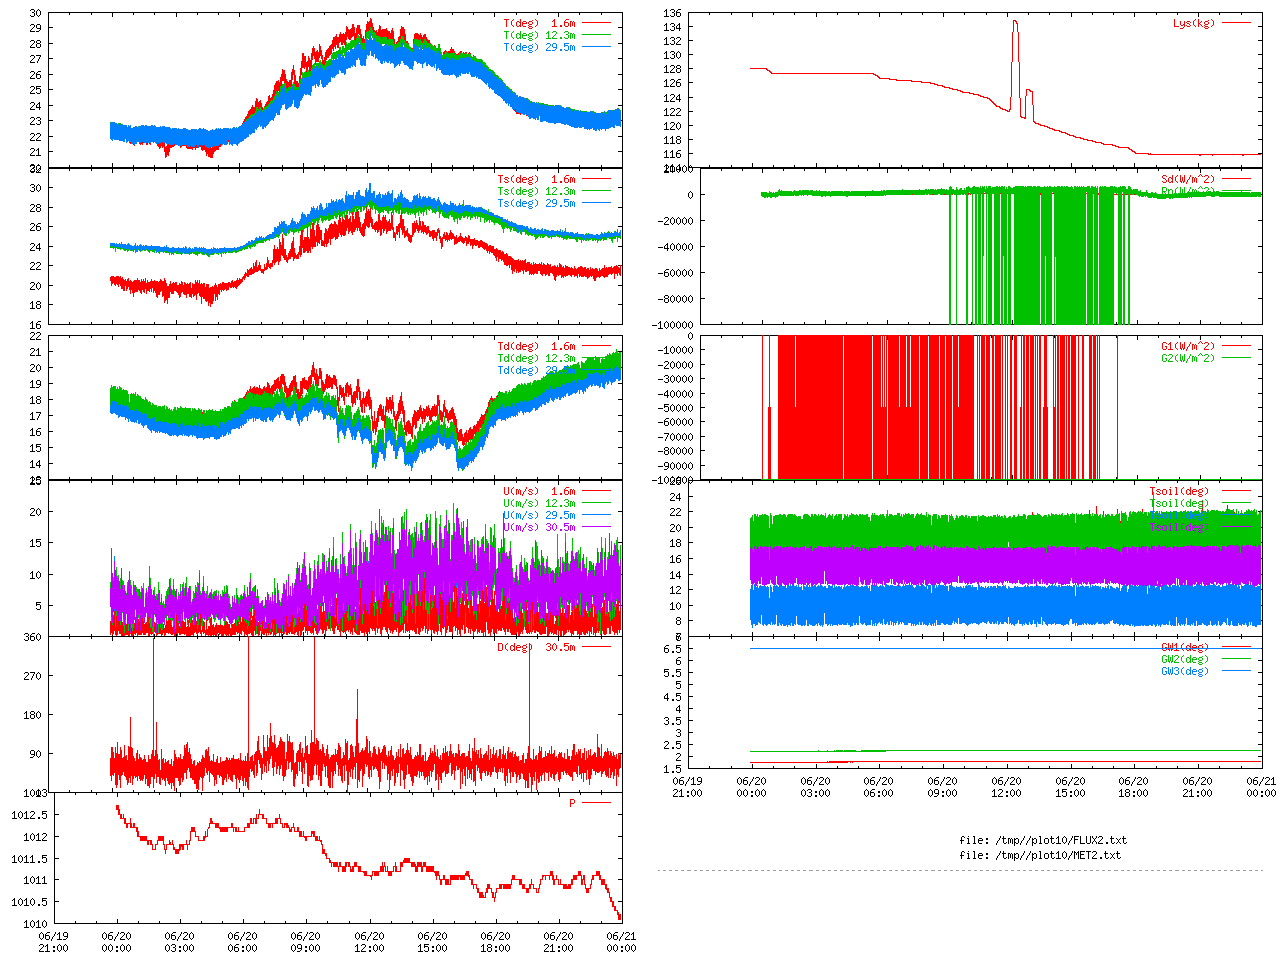1280x960 pixels.
Task: Select the "G2(W/m^2)" legend label
Action: [1188, 358]
